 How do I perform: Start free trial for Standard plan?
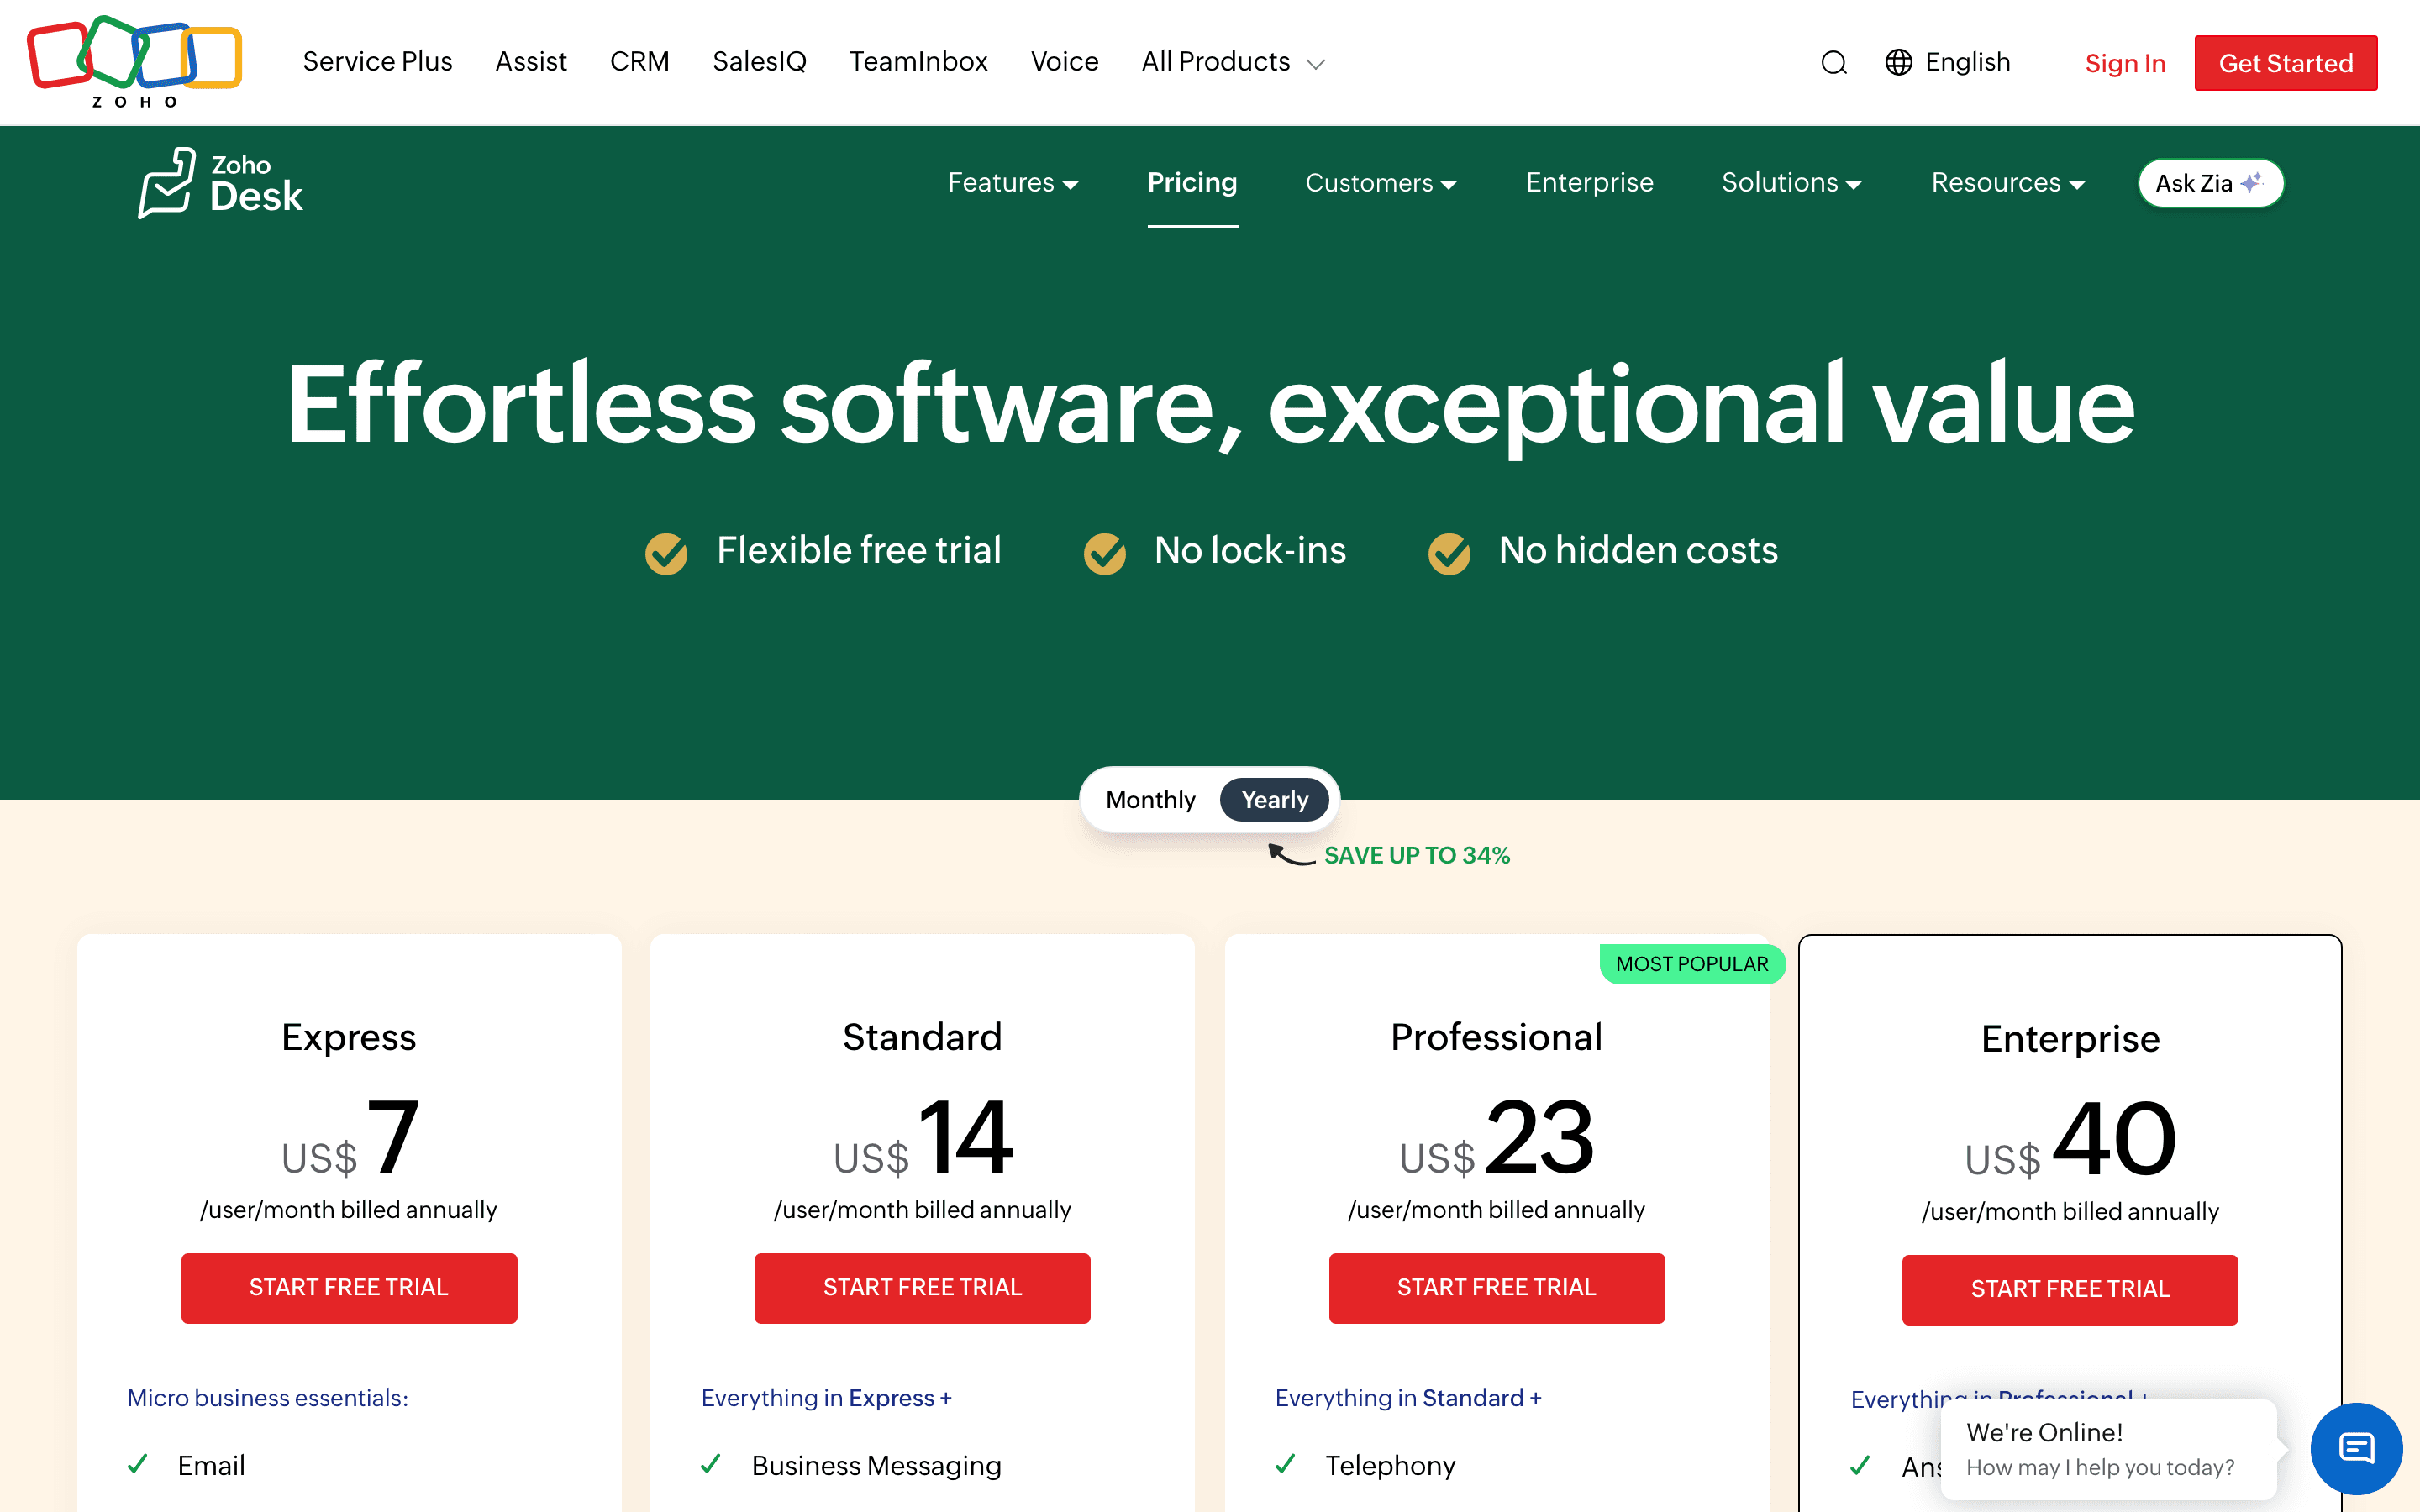(x=922, y=1288)
